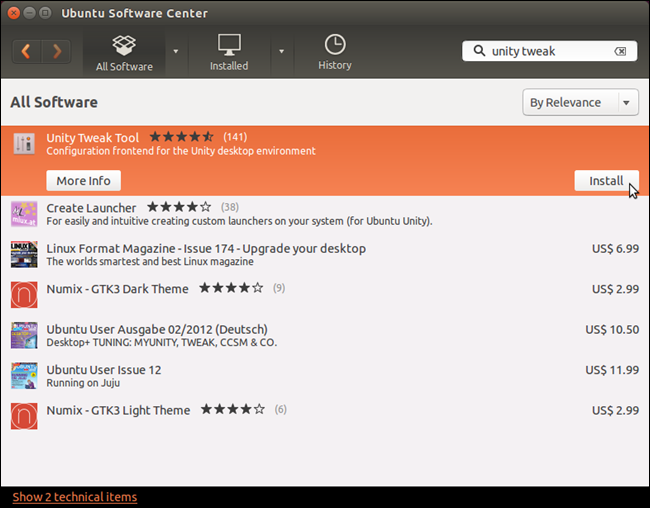
Task: Expand the Installed dropdown arrow
Action: click(x=281, y=51)
